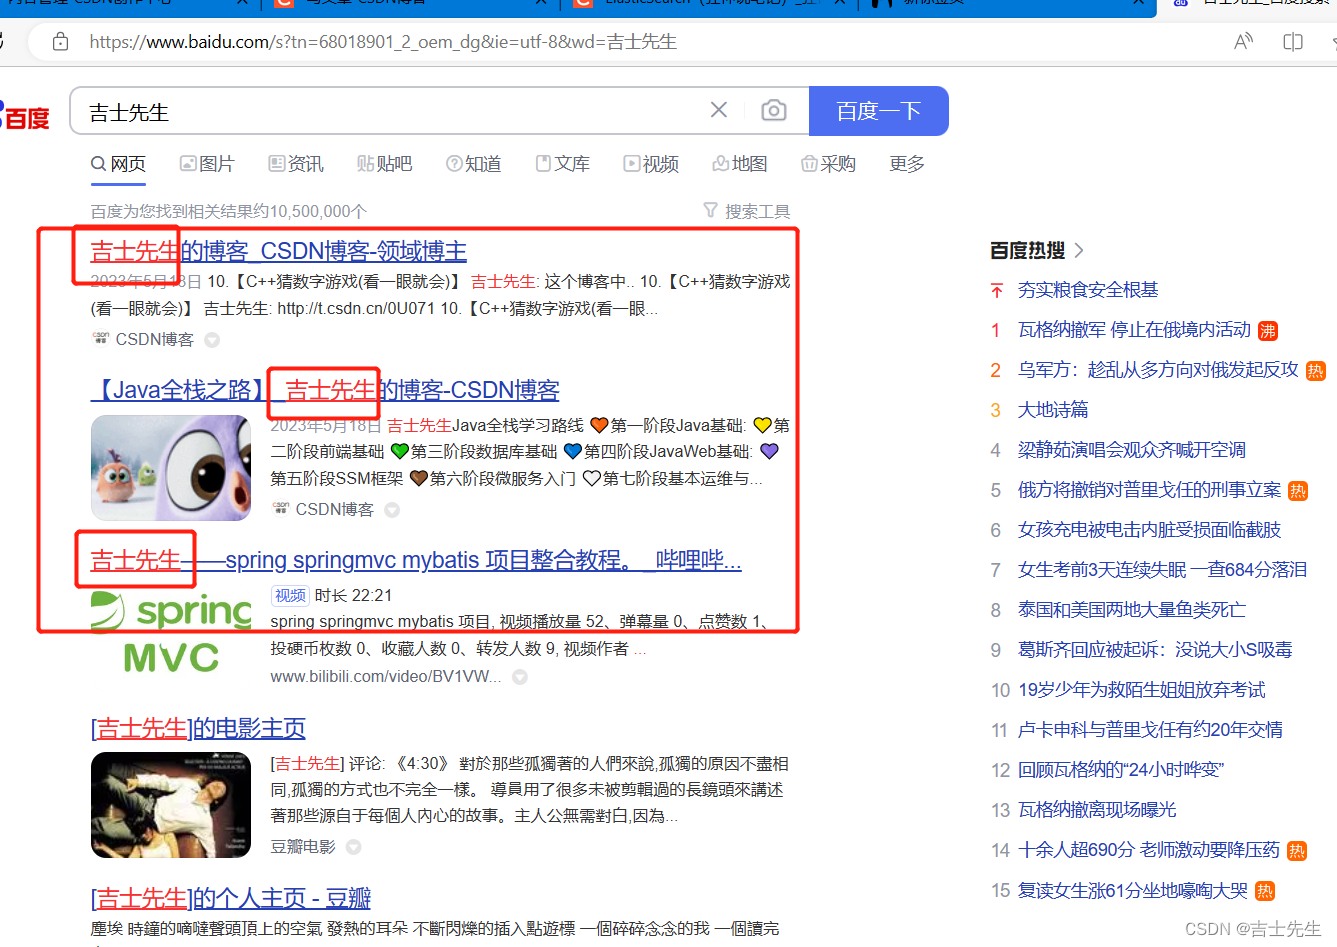The width and height of the screenshot is (1337, 947).
Task: Open hot topic 乌军方：趁乱从多方向对俄发起反攻
Action: click(1158, 370)
